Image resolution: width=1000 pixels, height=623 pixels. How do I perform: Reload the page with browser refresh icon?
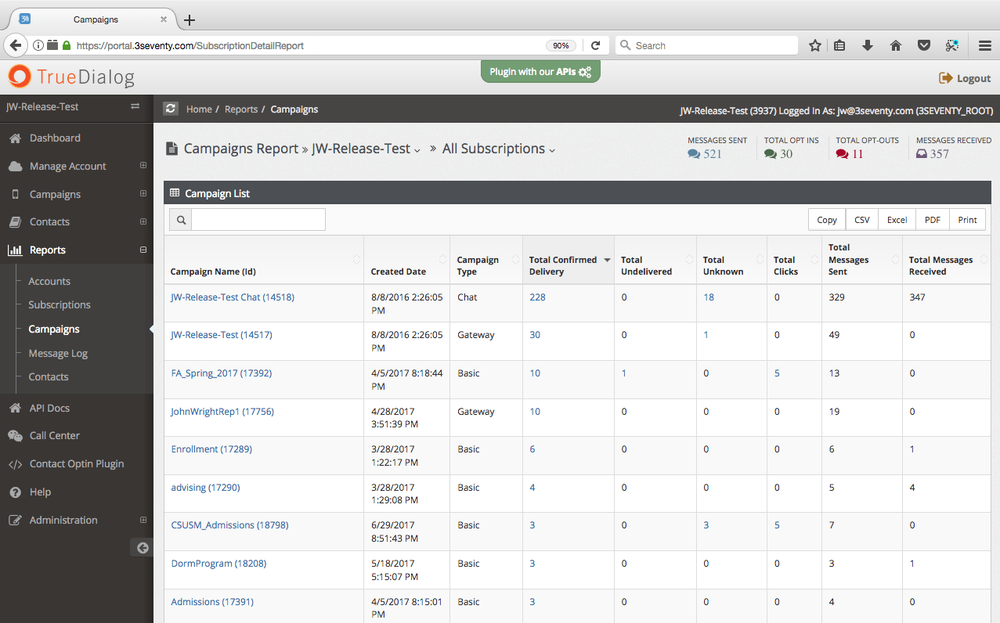click(x=595, y=45)
